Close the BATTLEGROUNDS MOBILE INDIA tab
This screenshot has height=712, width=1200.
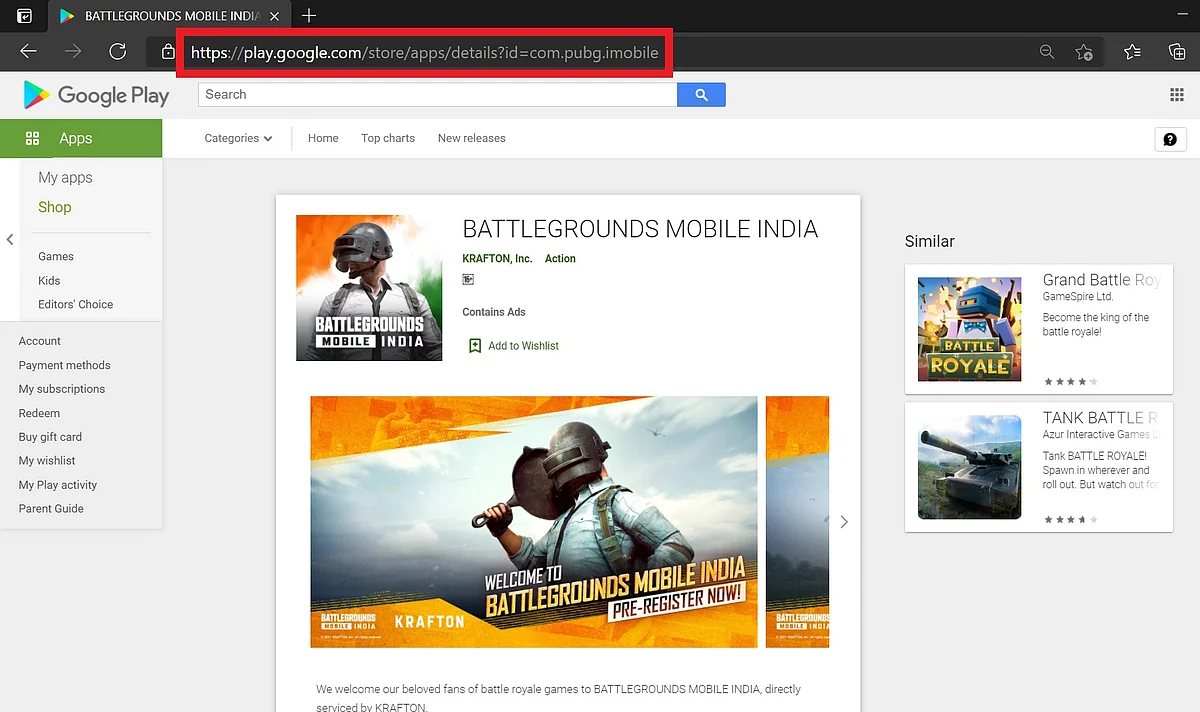[272, 16]
